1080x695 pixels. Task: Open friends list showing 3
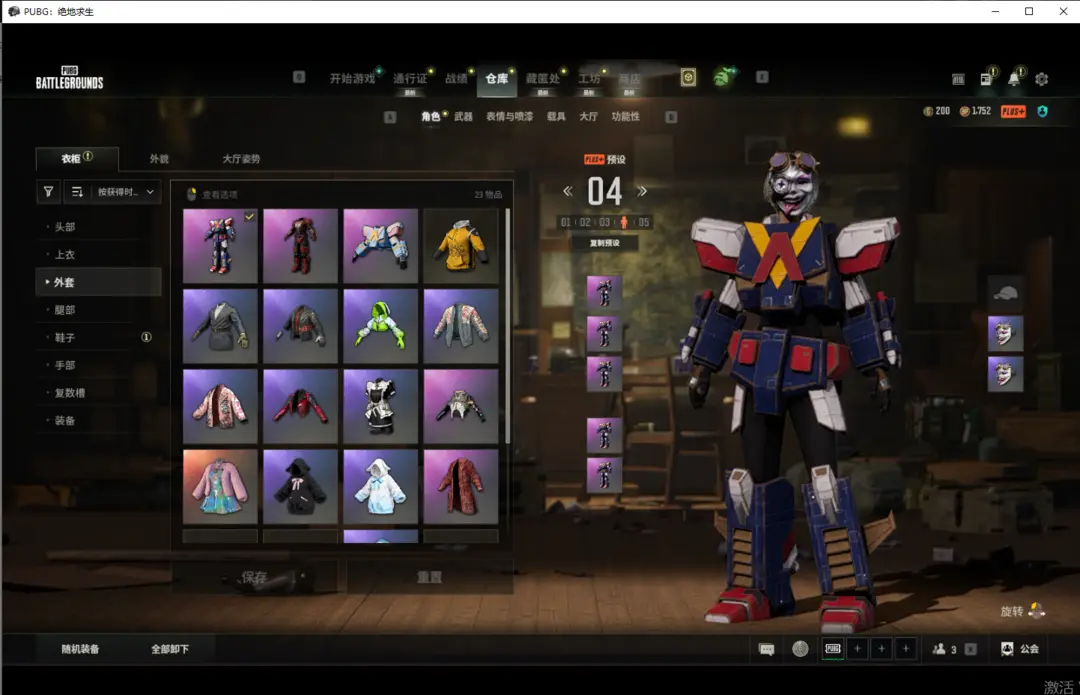coord(944,649)
